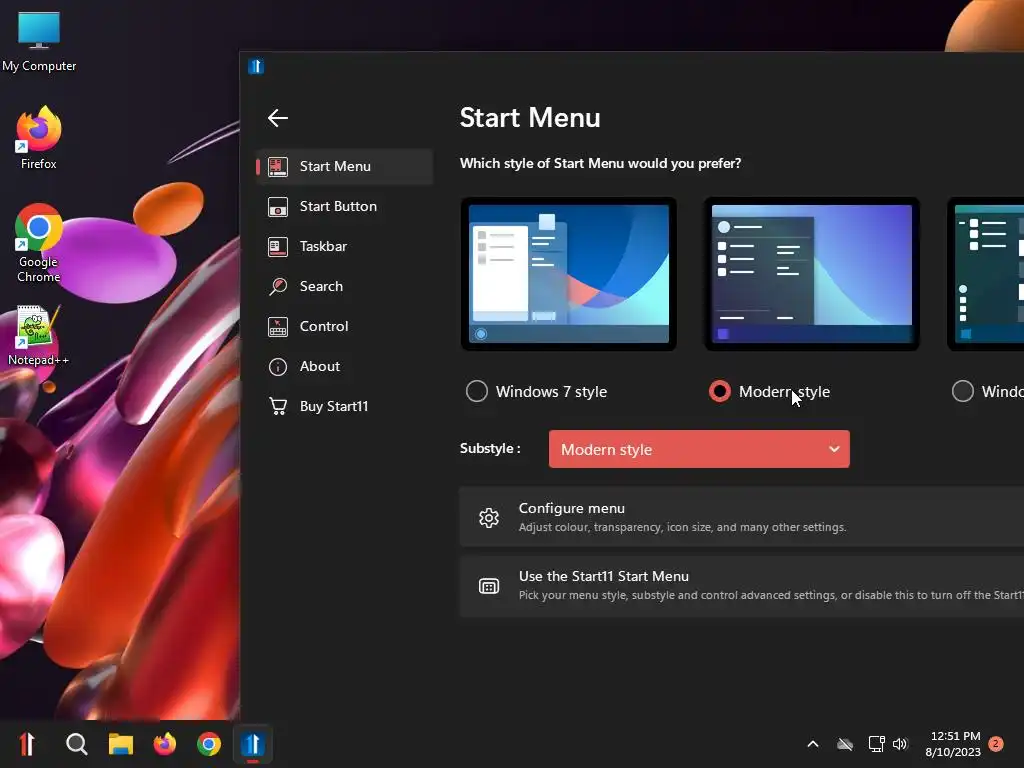Open Configure menu settings

coord(741,517)
